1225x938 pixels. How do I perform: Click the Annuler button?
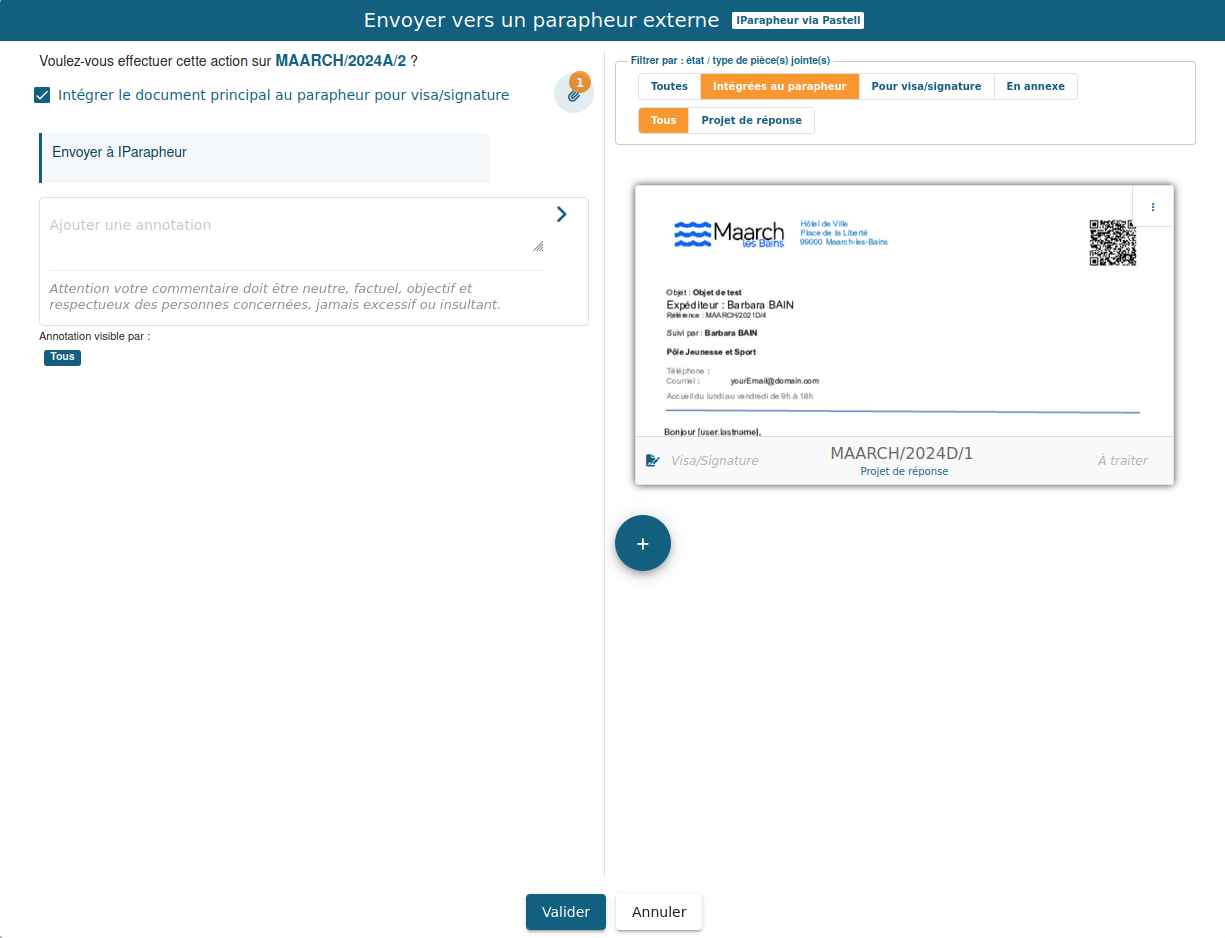(x=659, y=912)
